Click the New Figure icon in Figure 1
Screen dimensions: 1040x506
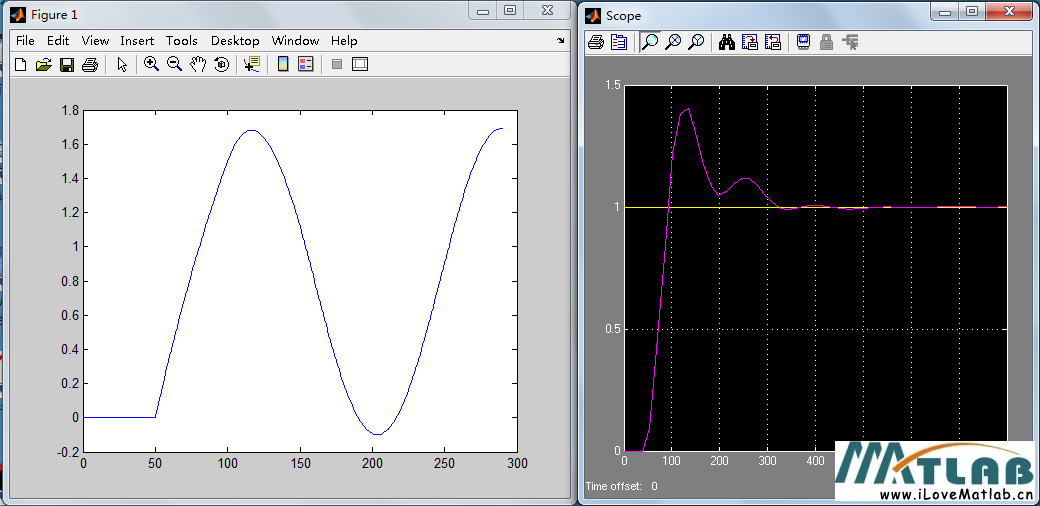[21, 64]
